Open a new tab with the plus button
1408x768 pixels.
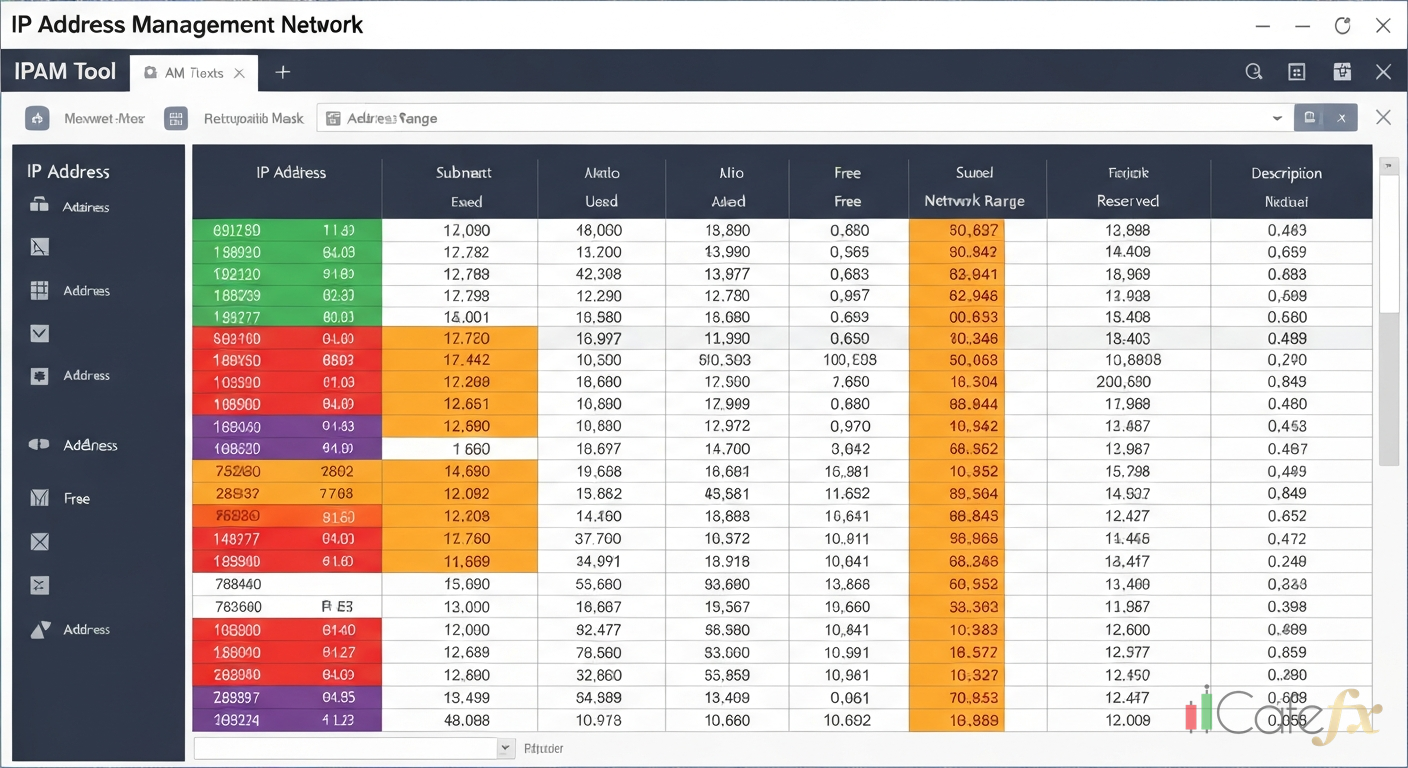coord(282,72)
